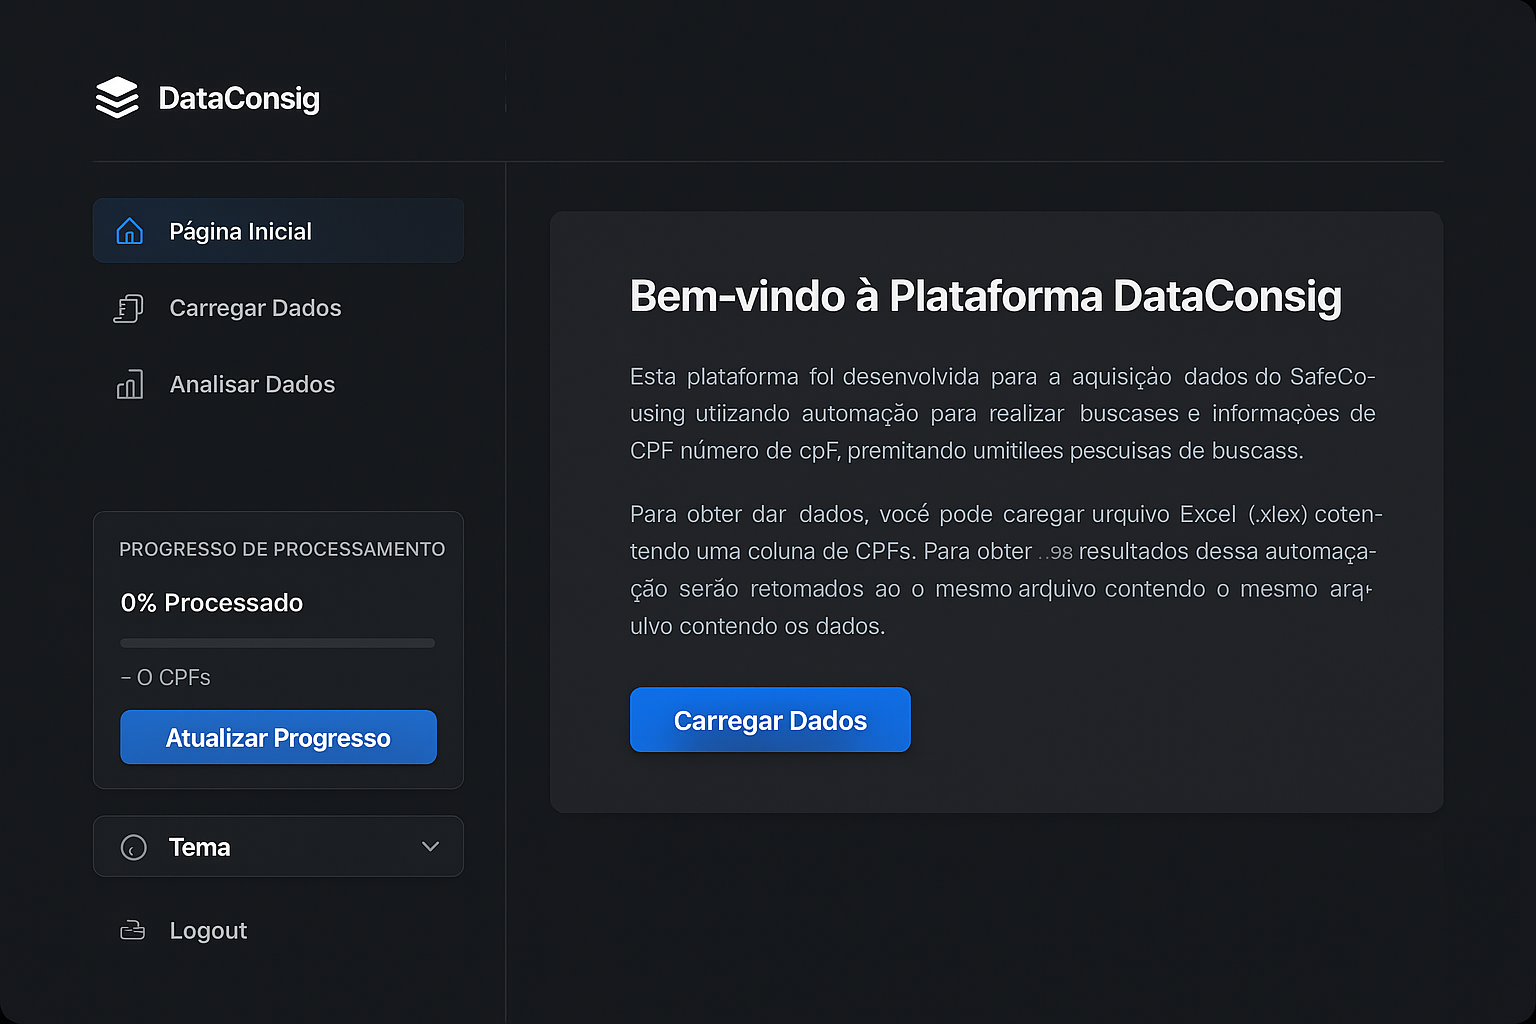The width and height of the screenshot is (1536, 1024).
Task: Click the document icon next to Carregar Dados
Action: click(129, 308)
